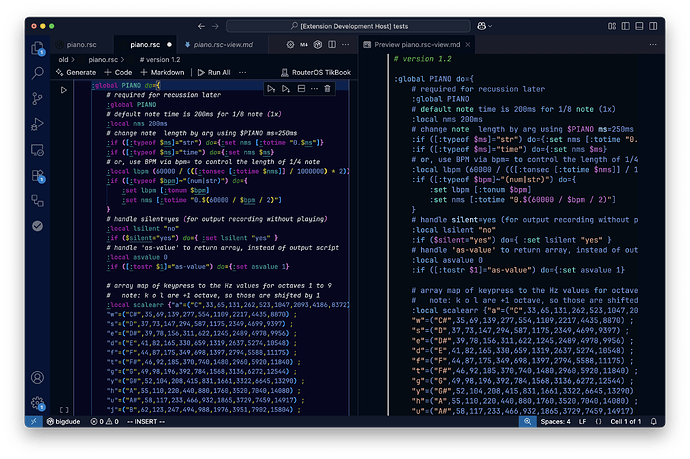Open the Accounts menu icon

(x=38, y=378)
